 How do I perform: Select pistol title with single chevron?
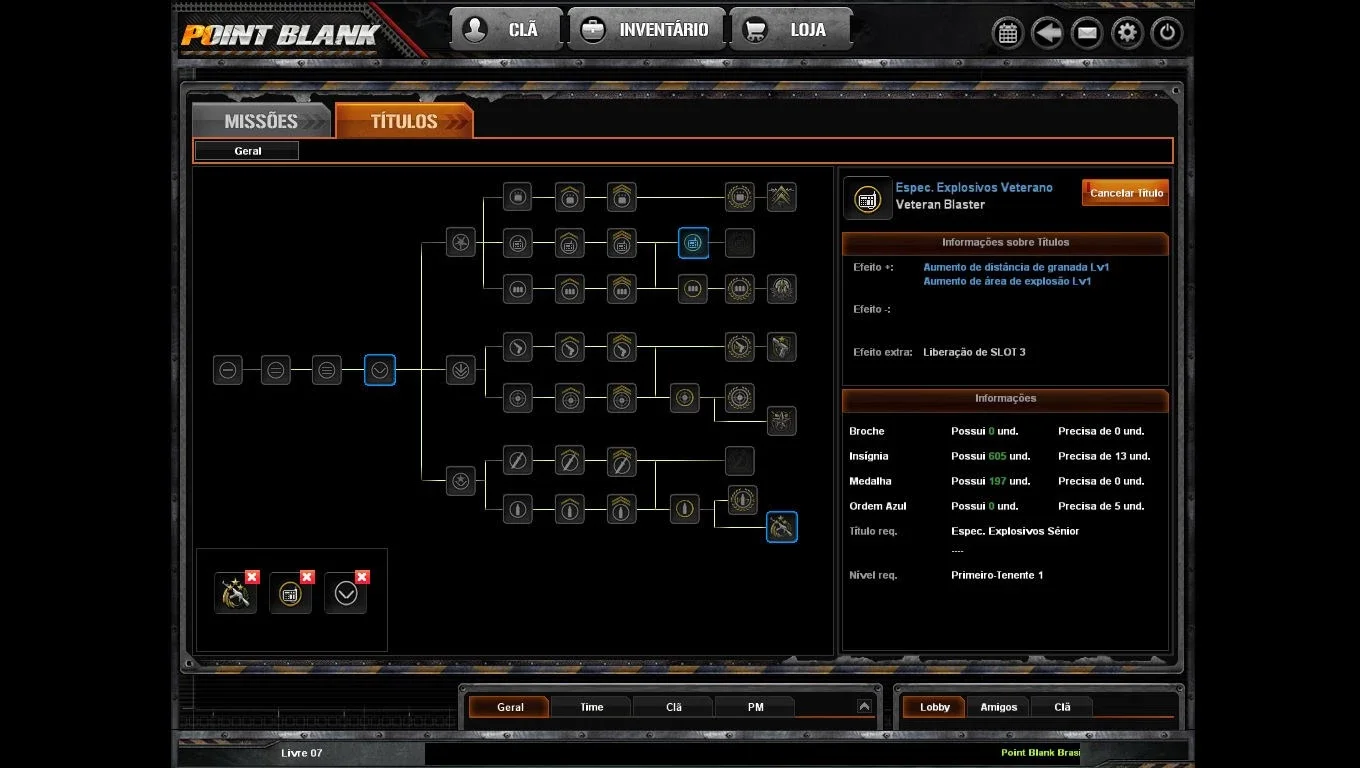570,347
